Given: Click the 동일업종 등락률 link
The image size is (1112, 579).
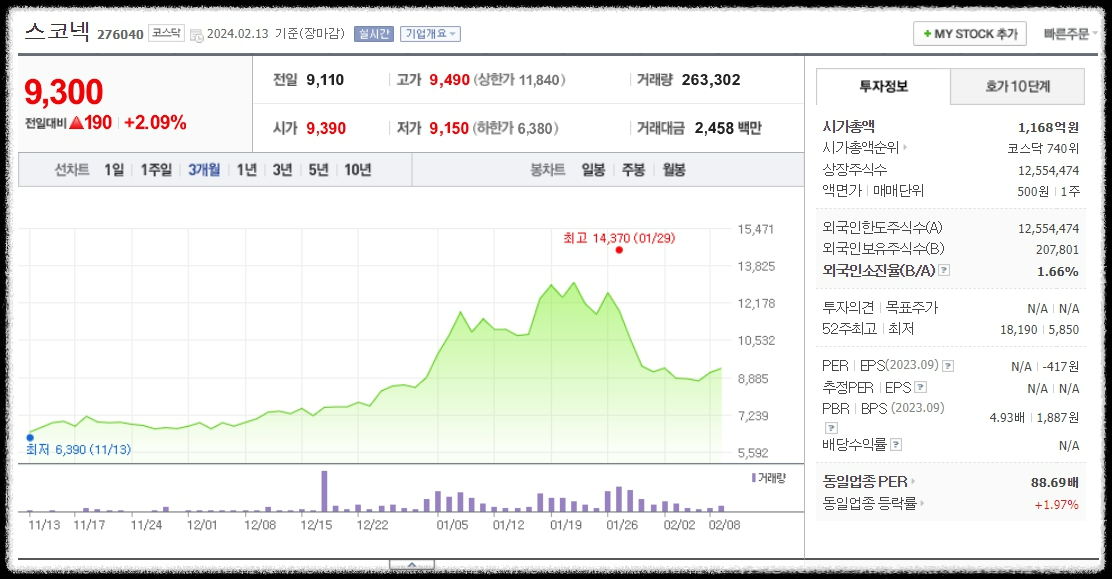Looking at the screenshot, I should pos(869,504).
